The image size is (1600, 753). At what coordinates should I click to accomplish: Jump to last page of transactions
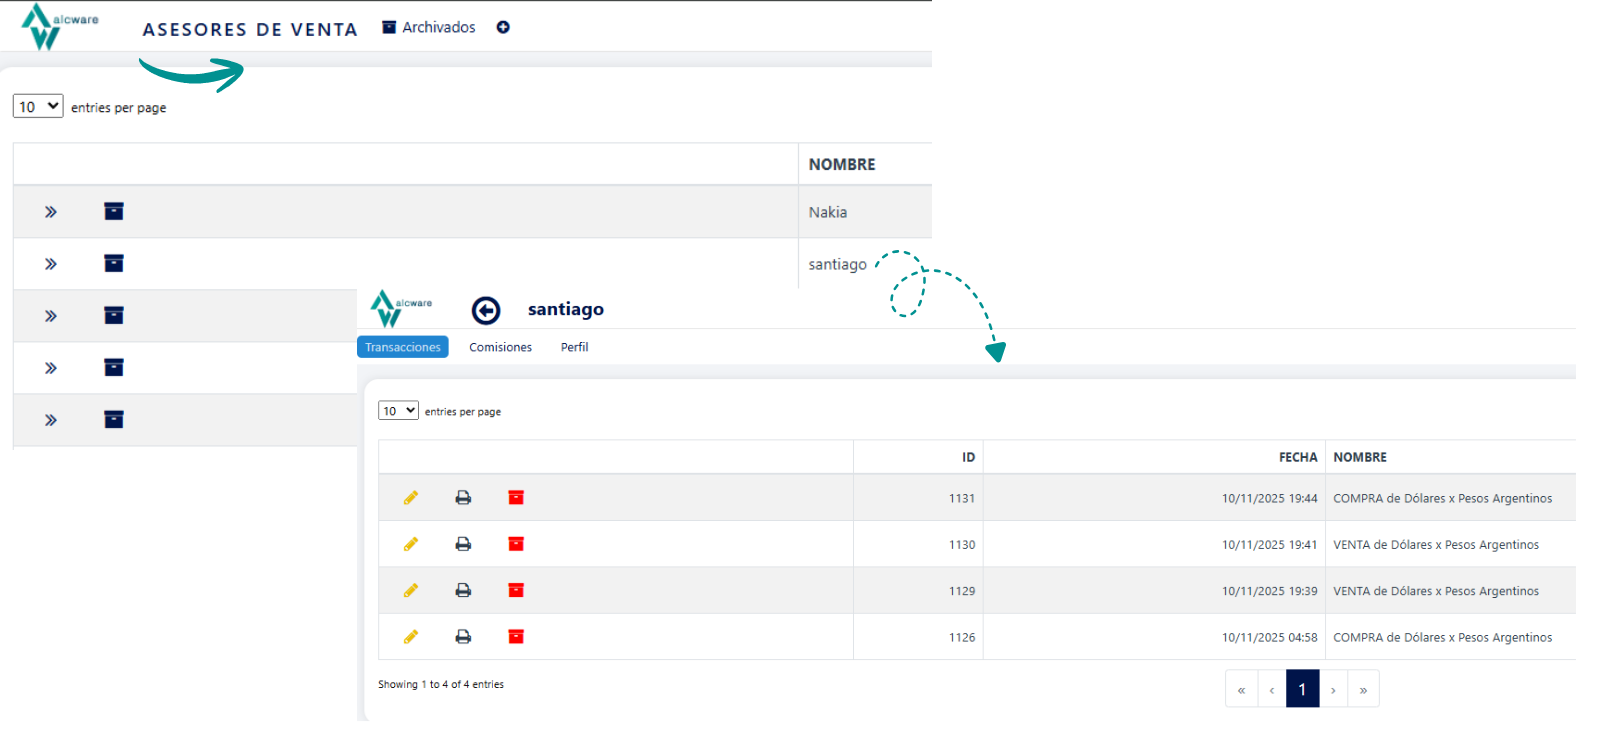pyautogui.click(x=1363, y=689)
